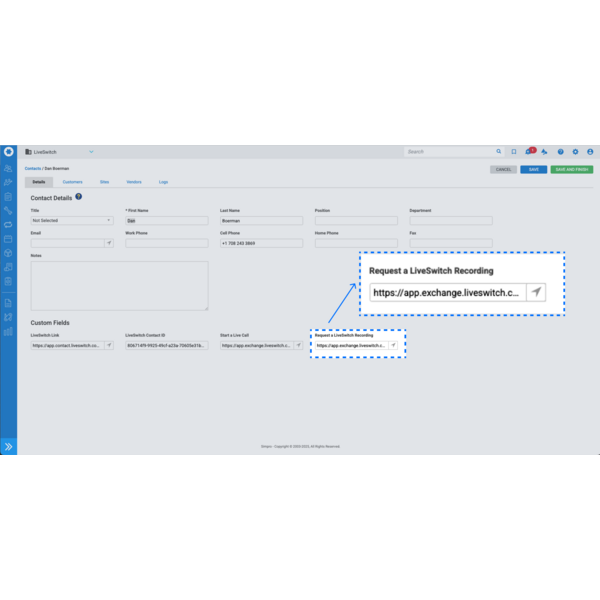Open the people icon in sidebar
Screen dimensions: 600x600
click(x=8, y=168)
